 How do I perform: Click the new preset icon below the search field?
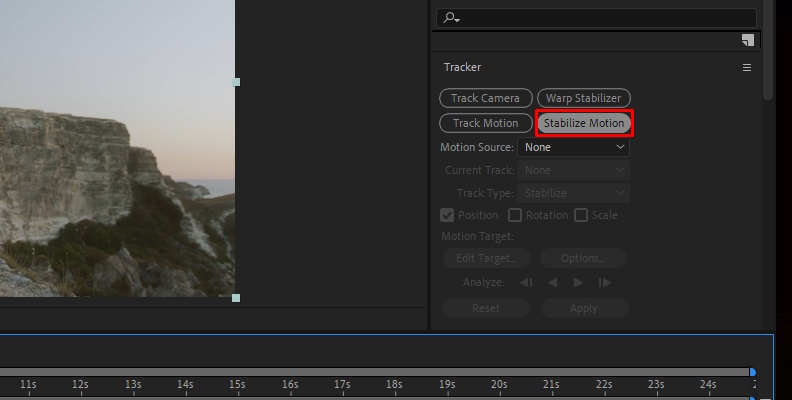748,40
